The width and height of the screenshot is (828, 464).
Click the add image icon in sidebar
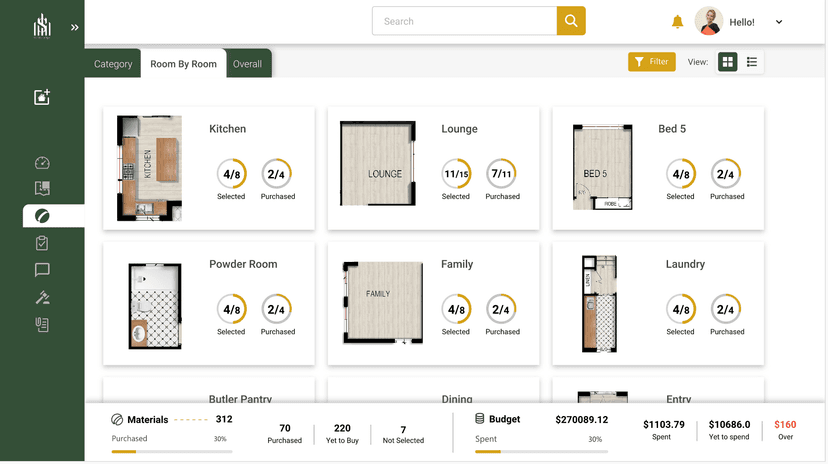(42, 97)
